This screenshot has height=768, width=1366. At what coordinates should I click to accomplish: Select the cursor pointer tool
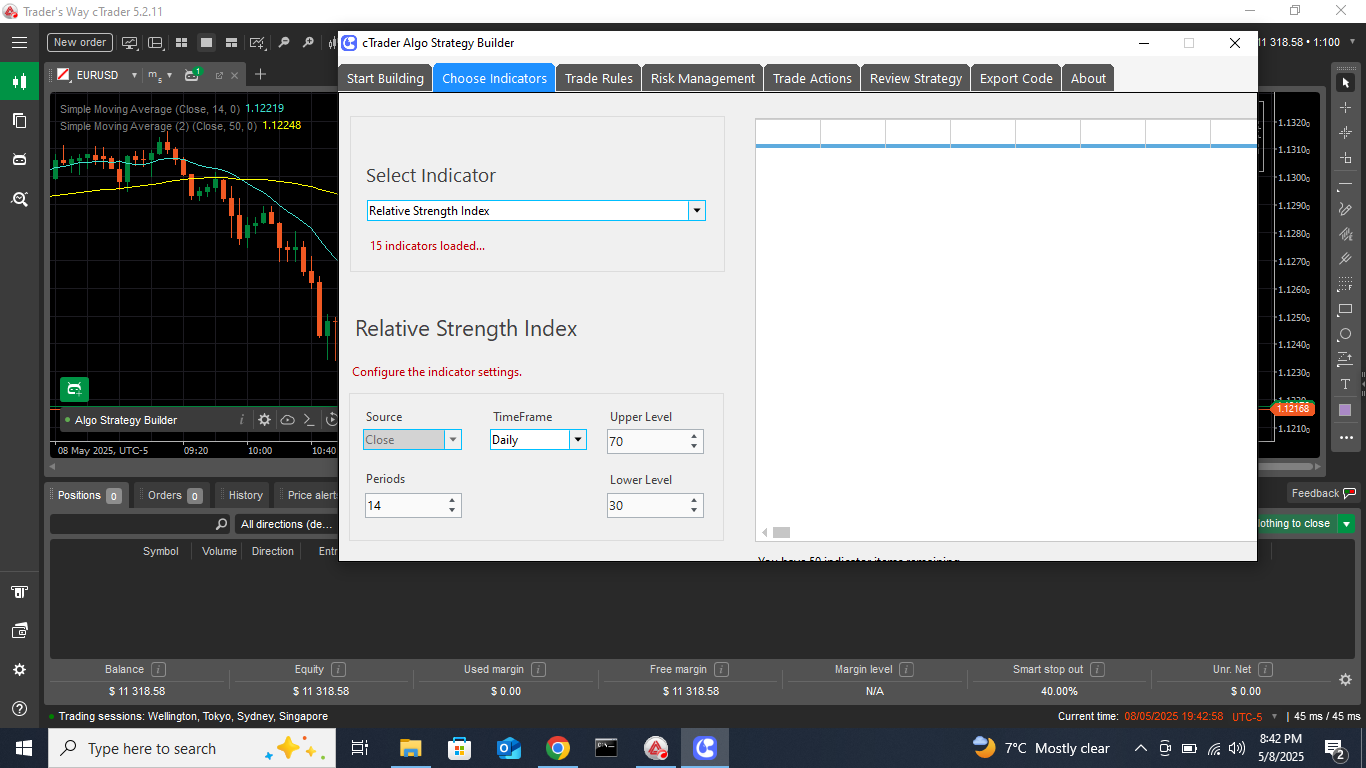click(1345, 82)
